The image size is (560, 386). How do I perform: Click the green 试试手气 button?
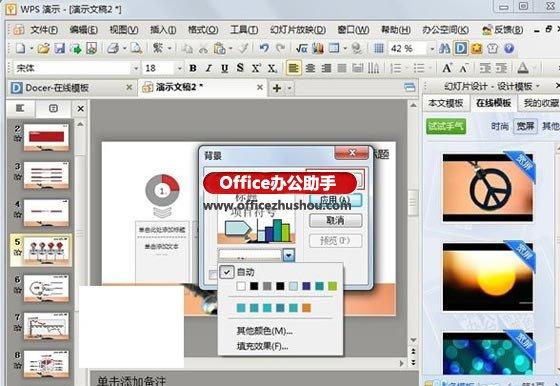446,126
